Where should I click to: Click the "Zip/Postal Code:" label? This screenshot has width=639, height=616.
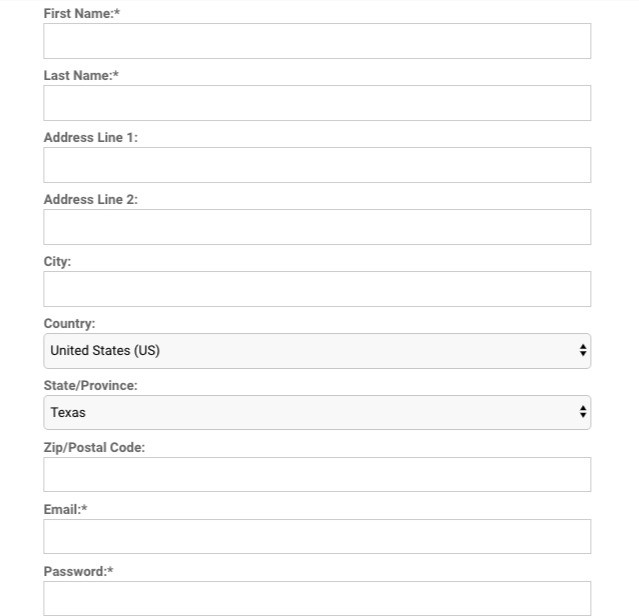[94, 448]
